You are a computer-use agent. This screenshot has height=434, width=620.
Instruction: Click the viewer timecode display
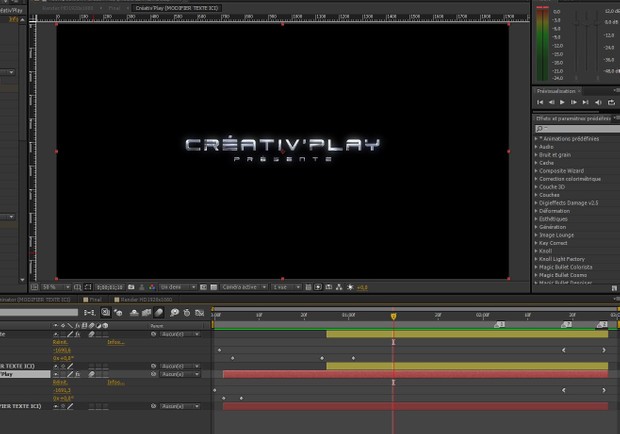coord(110,287)
